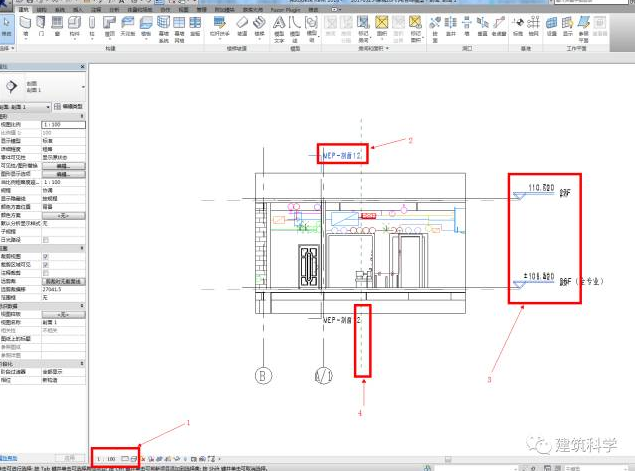
Task: Toggle the Crop View checkbox
Action: (x=45, y=256)
